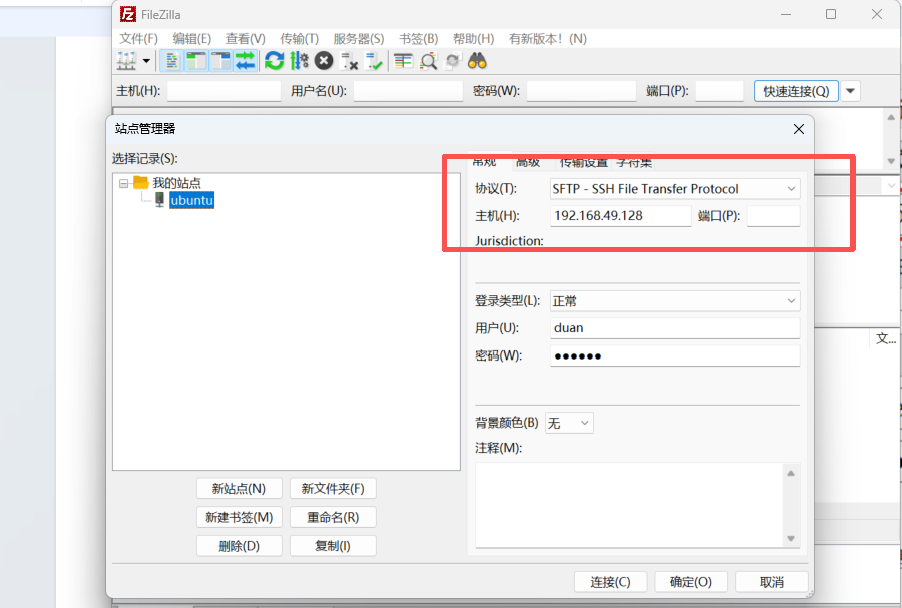Disconnect from the current server icon
Viewport: 902px width, 608px height.
click(x=349, y=60)
